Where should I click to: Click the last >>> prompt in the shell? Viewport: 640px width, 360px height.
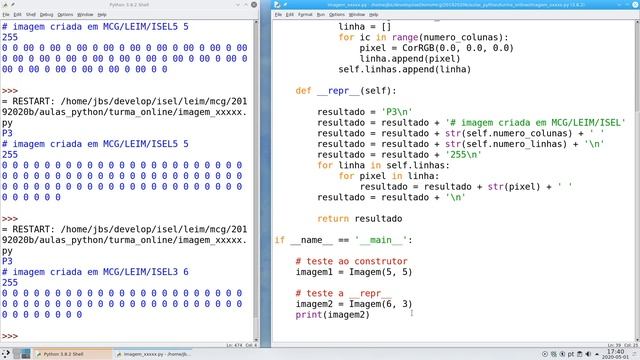point(10,336)
